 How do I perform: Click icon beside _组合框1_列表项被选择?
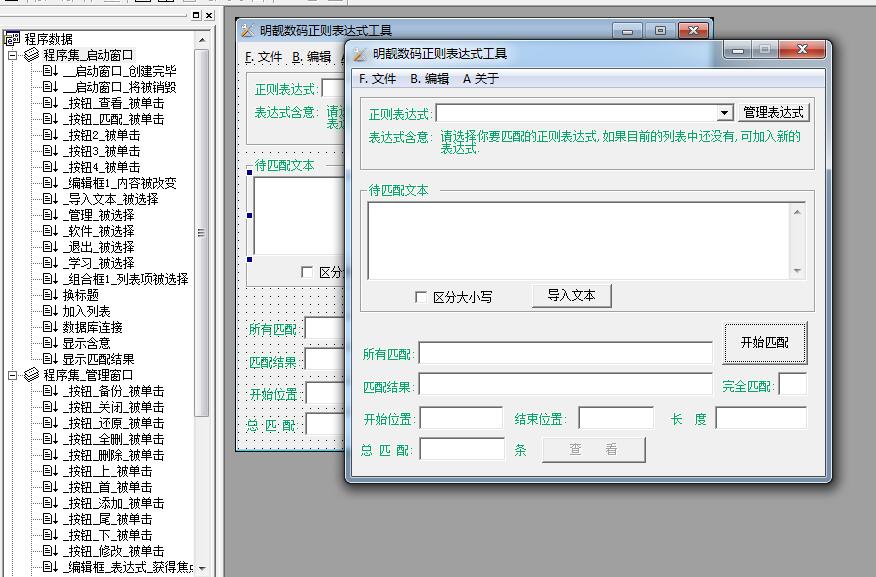point(50,279)
